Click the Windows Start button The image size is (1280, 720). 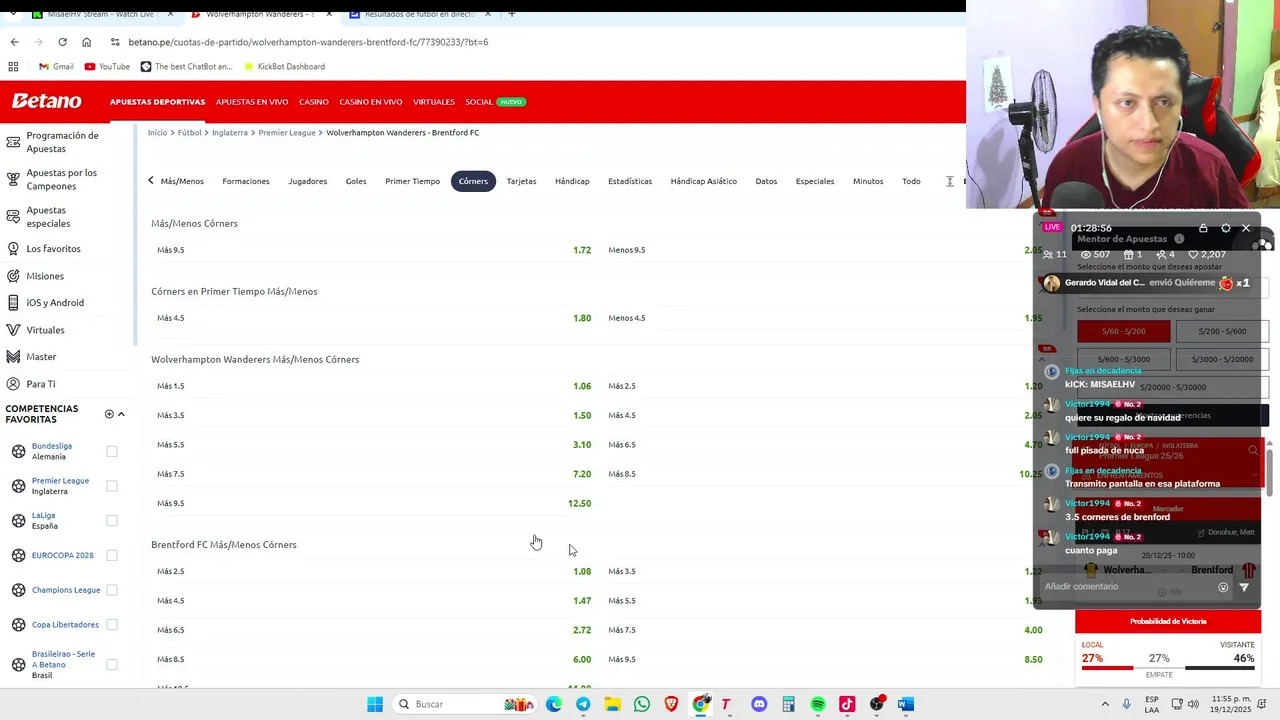(375, 704)
